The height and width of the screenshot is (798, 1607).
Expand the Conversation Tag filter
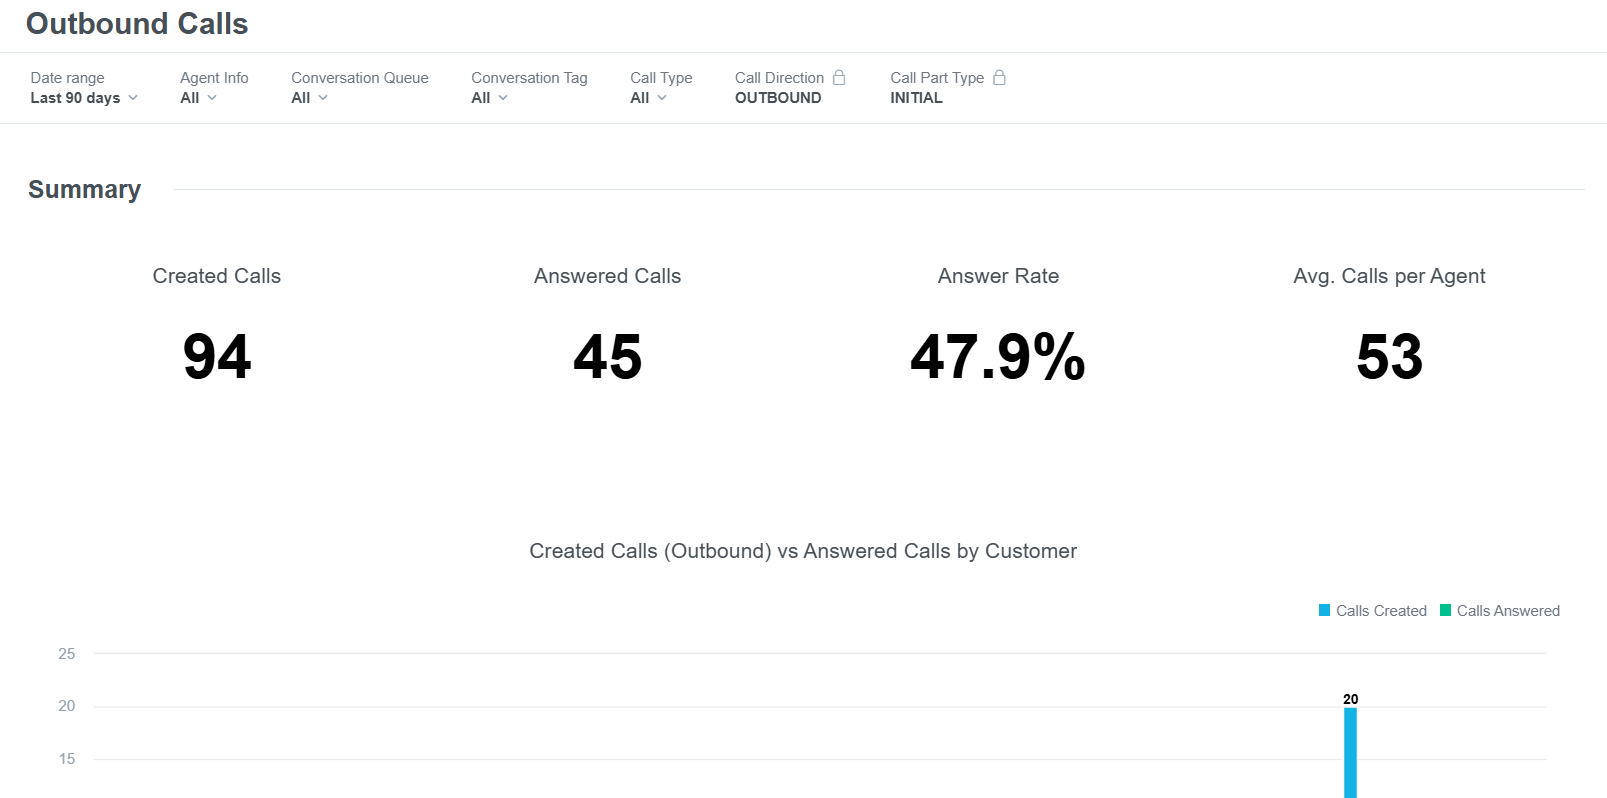click(489, 98)
